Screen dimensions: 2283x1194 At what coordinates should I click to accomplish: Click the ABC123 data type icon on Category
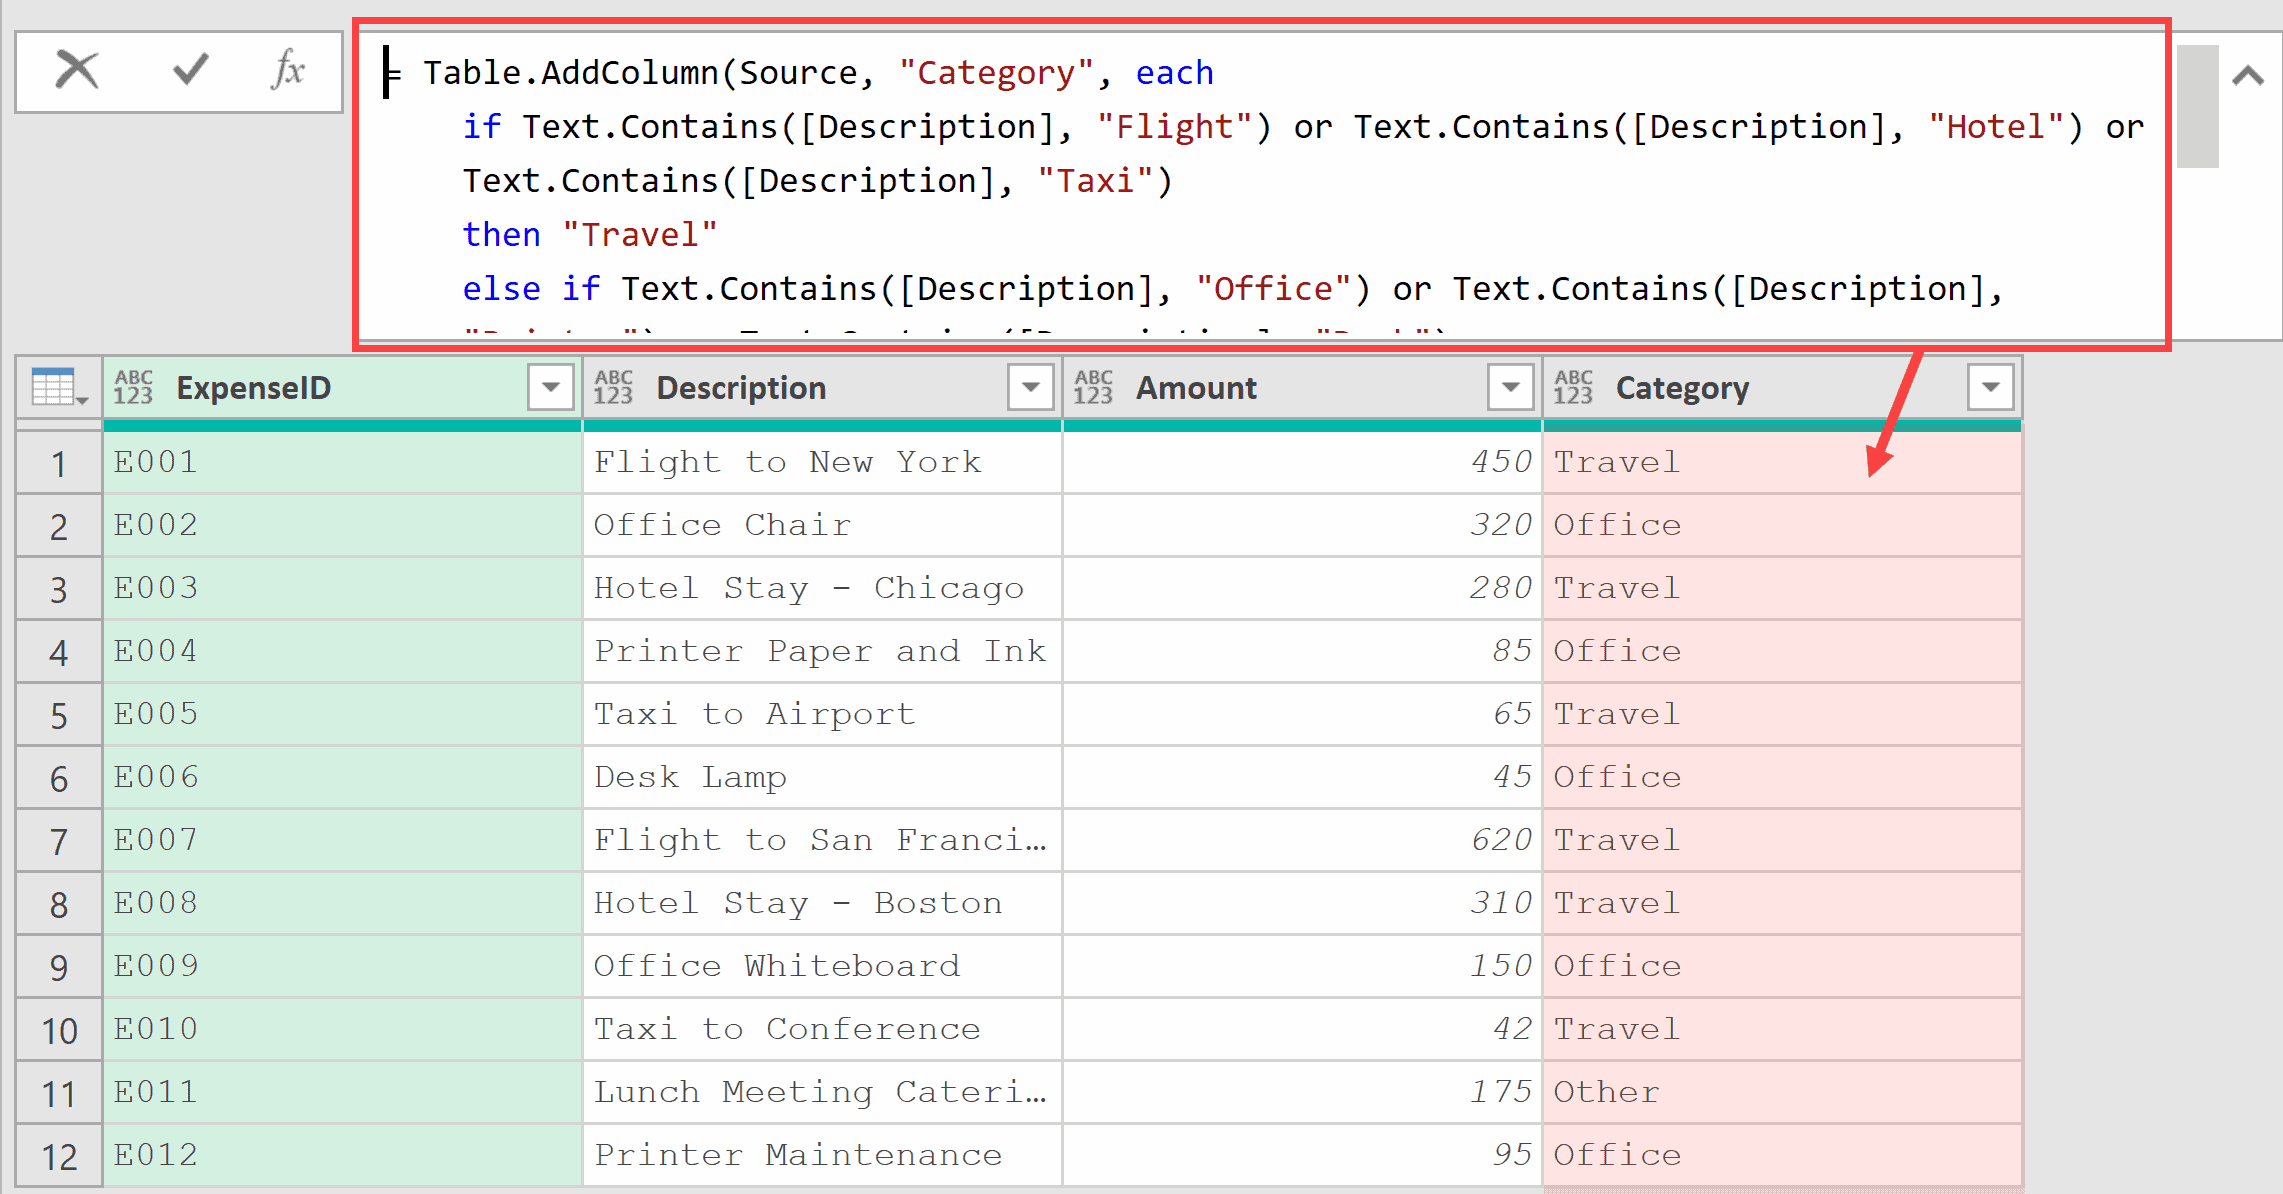point(1574,388)
